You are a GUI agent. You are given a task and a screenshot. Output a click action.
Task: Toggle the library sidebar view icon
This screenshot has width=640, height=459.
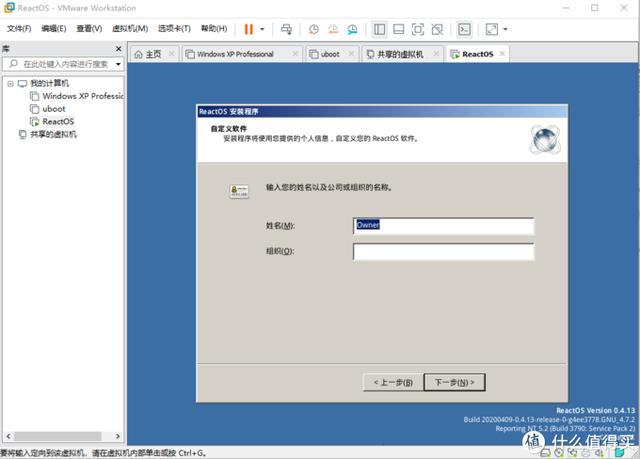pos(379,29)
